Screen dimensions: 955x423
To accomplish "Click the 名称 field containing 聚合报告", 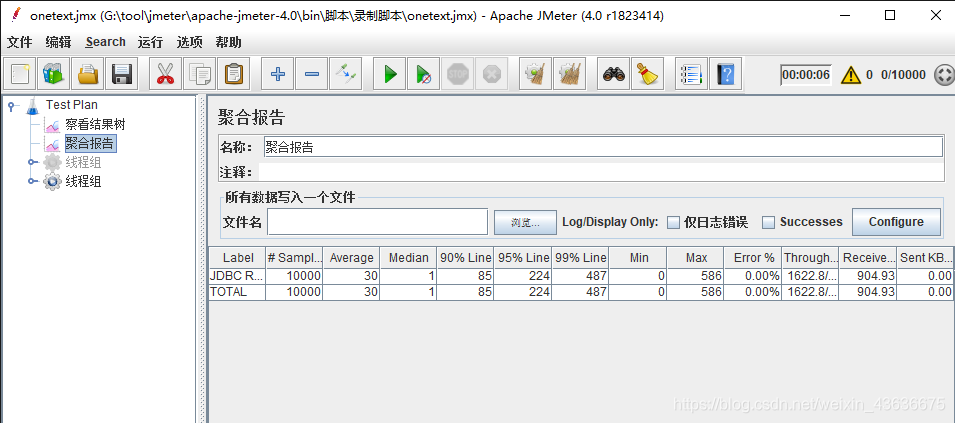I will (603, 147).
